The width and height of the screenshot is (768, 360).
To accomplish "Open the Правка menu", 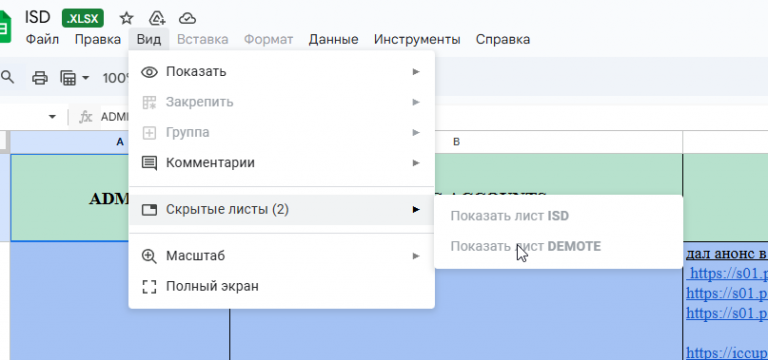I will (x=98, y=40).
